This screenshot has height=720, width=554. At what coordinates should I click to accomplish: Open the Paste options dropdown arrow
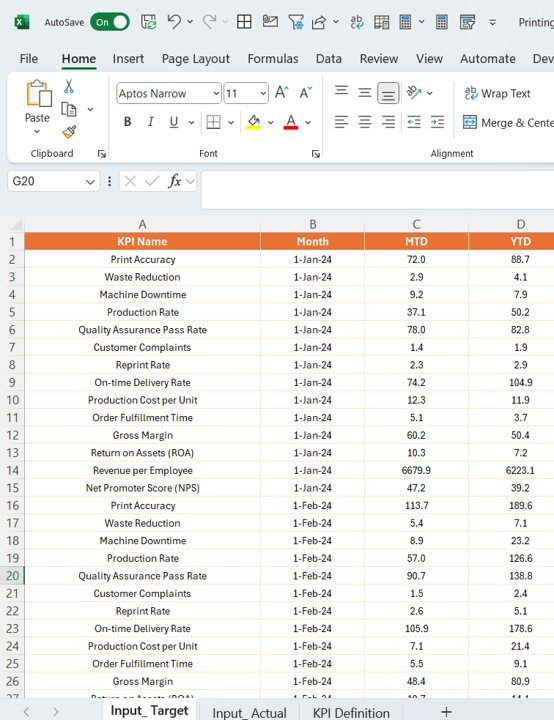pyautogui.click(x=37, y=131)
